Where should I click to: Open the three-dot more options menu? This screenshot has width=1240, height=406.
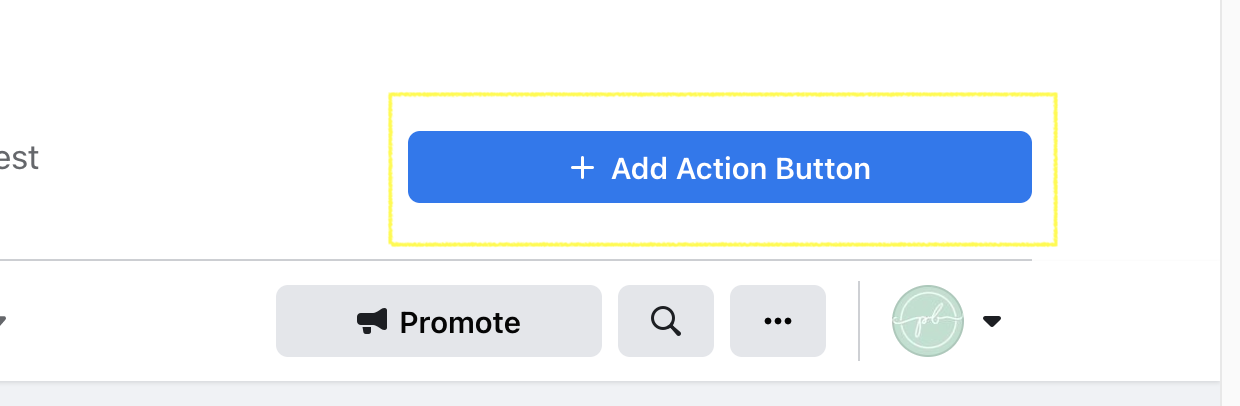778,321
